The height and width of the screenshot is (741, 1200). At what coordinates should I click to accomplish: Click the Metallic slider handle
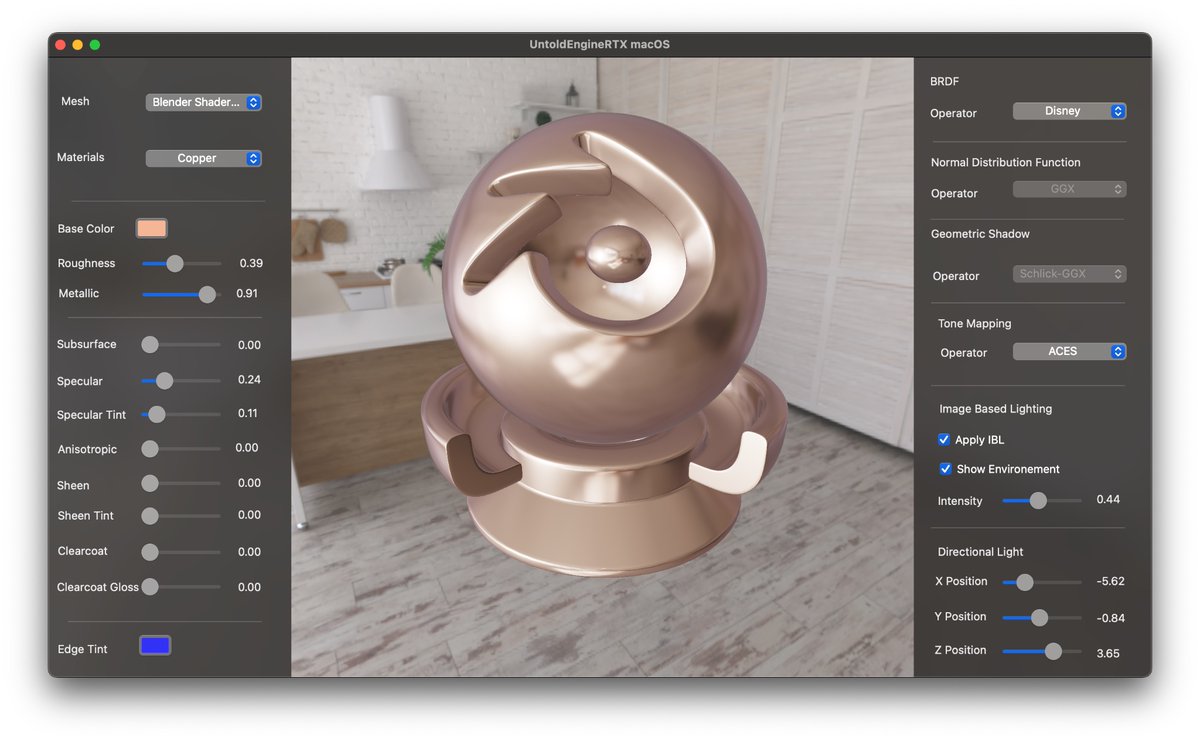(x=207, y=294)
